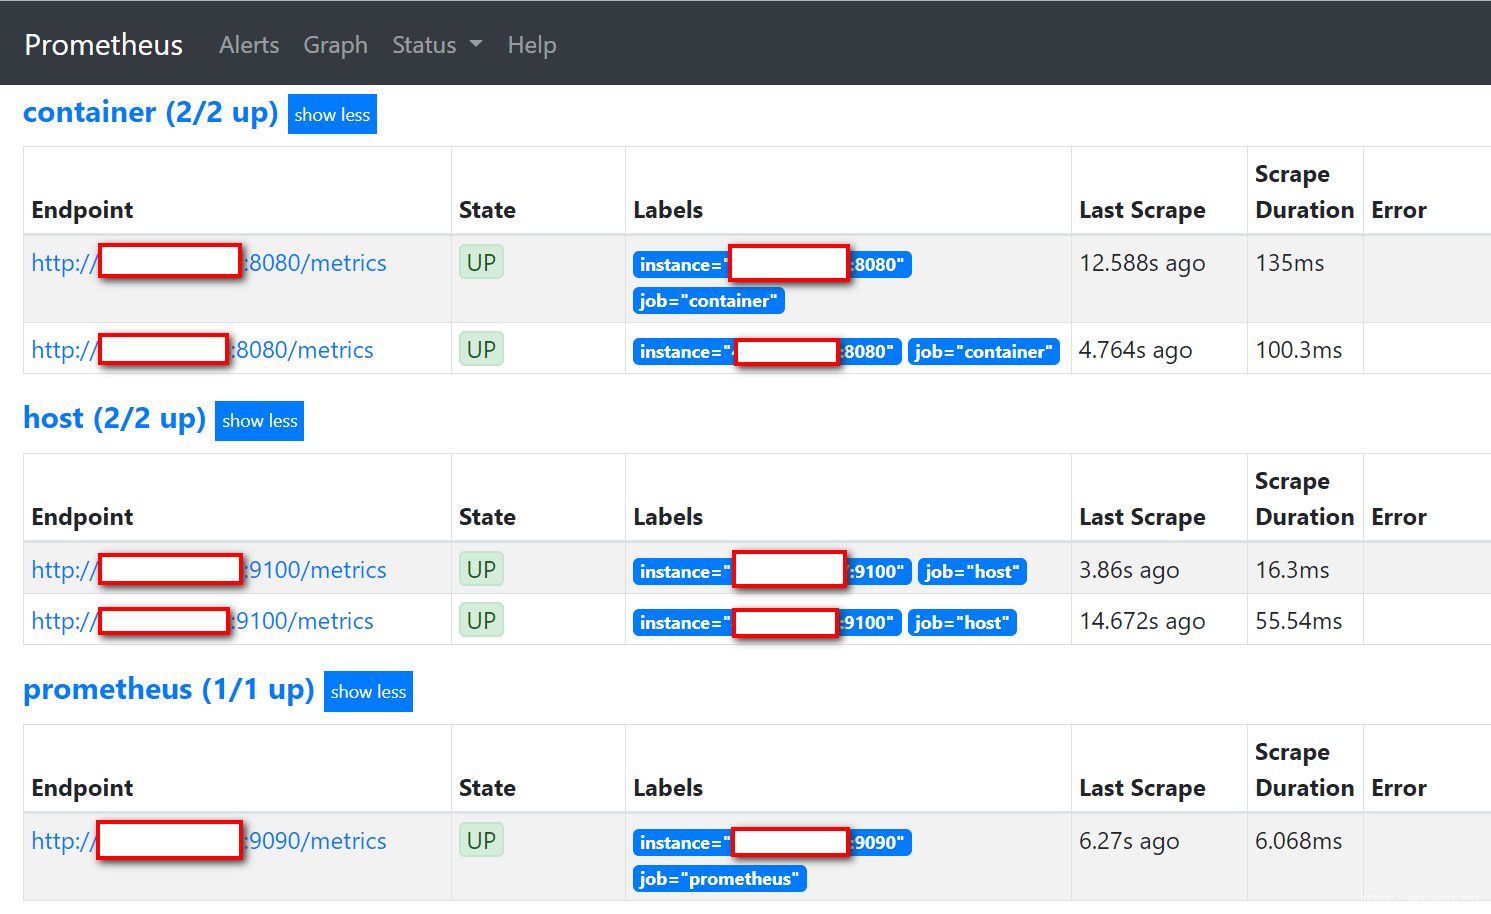This screenshot has width=1491, height=914.
Task: Select the '4.764s ago' last scrape cell
Action: [1135, 350]
